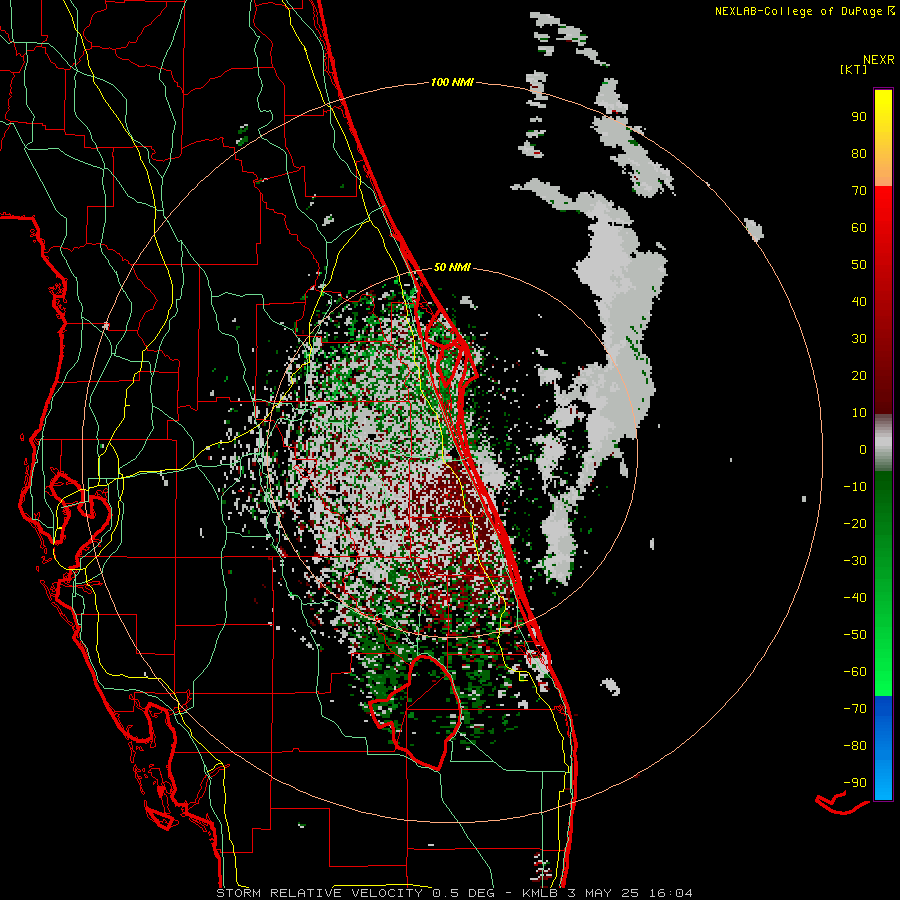This screenshot has width=900, height=900.
Task: Click the -20 value on the velocity scale
Action: point(855,523)
